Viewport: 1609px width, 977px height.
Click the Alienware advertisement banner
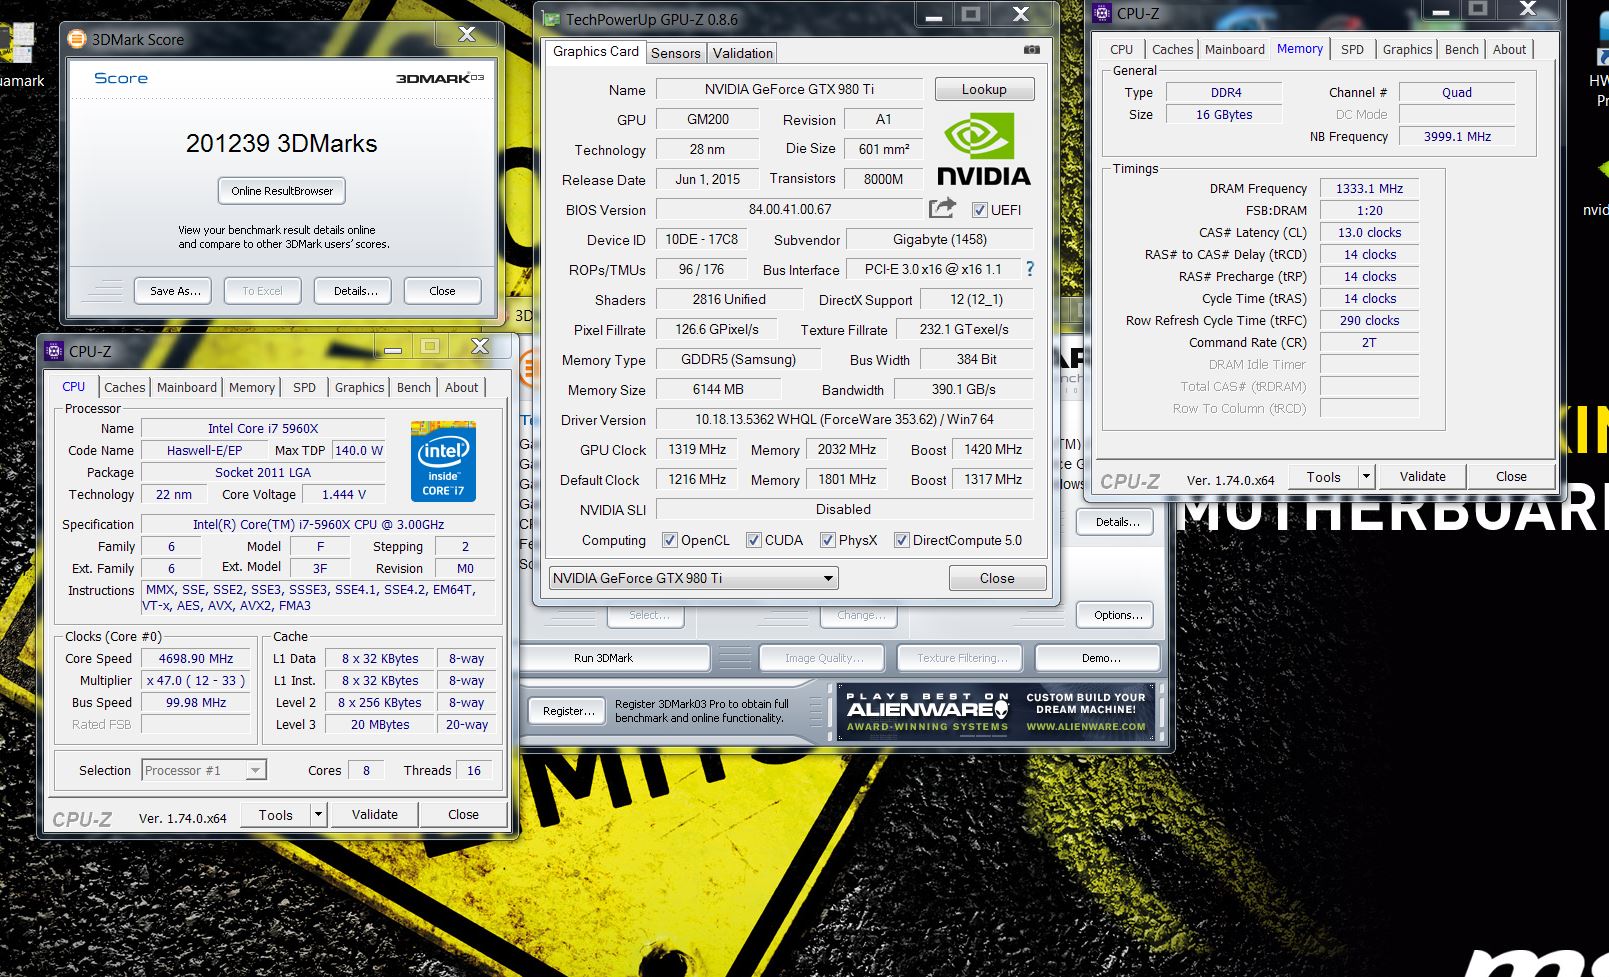pos(995,711)
